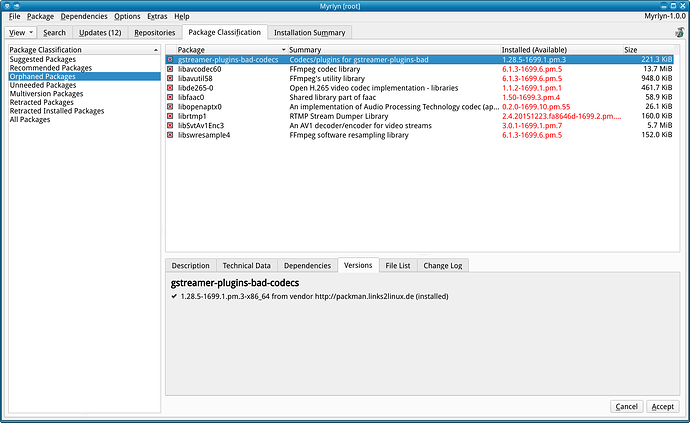Image resolution: width=690 pixels, height=423 pixels.
Task: Open the Package menu
Action: pos(40,16)
